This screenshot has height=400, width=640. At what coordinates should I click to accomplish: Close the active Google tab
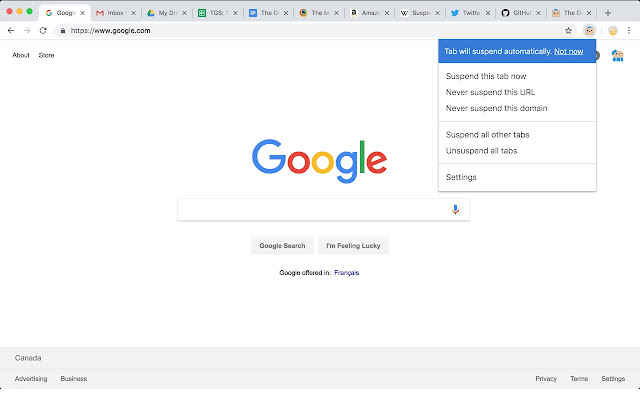pyautogui.click(x=82, y=13)
